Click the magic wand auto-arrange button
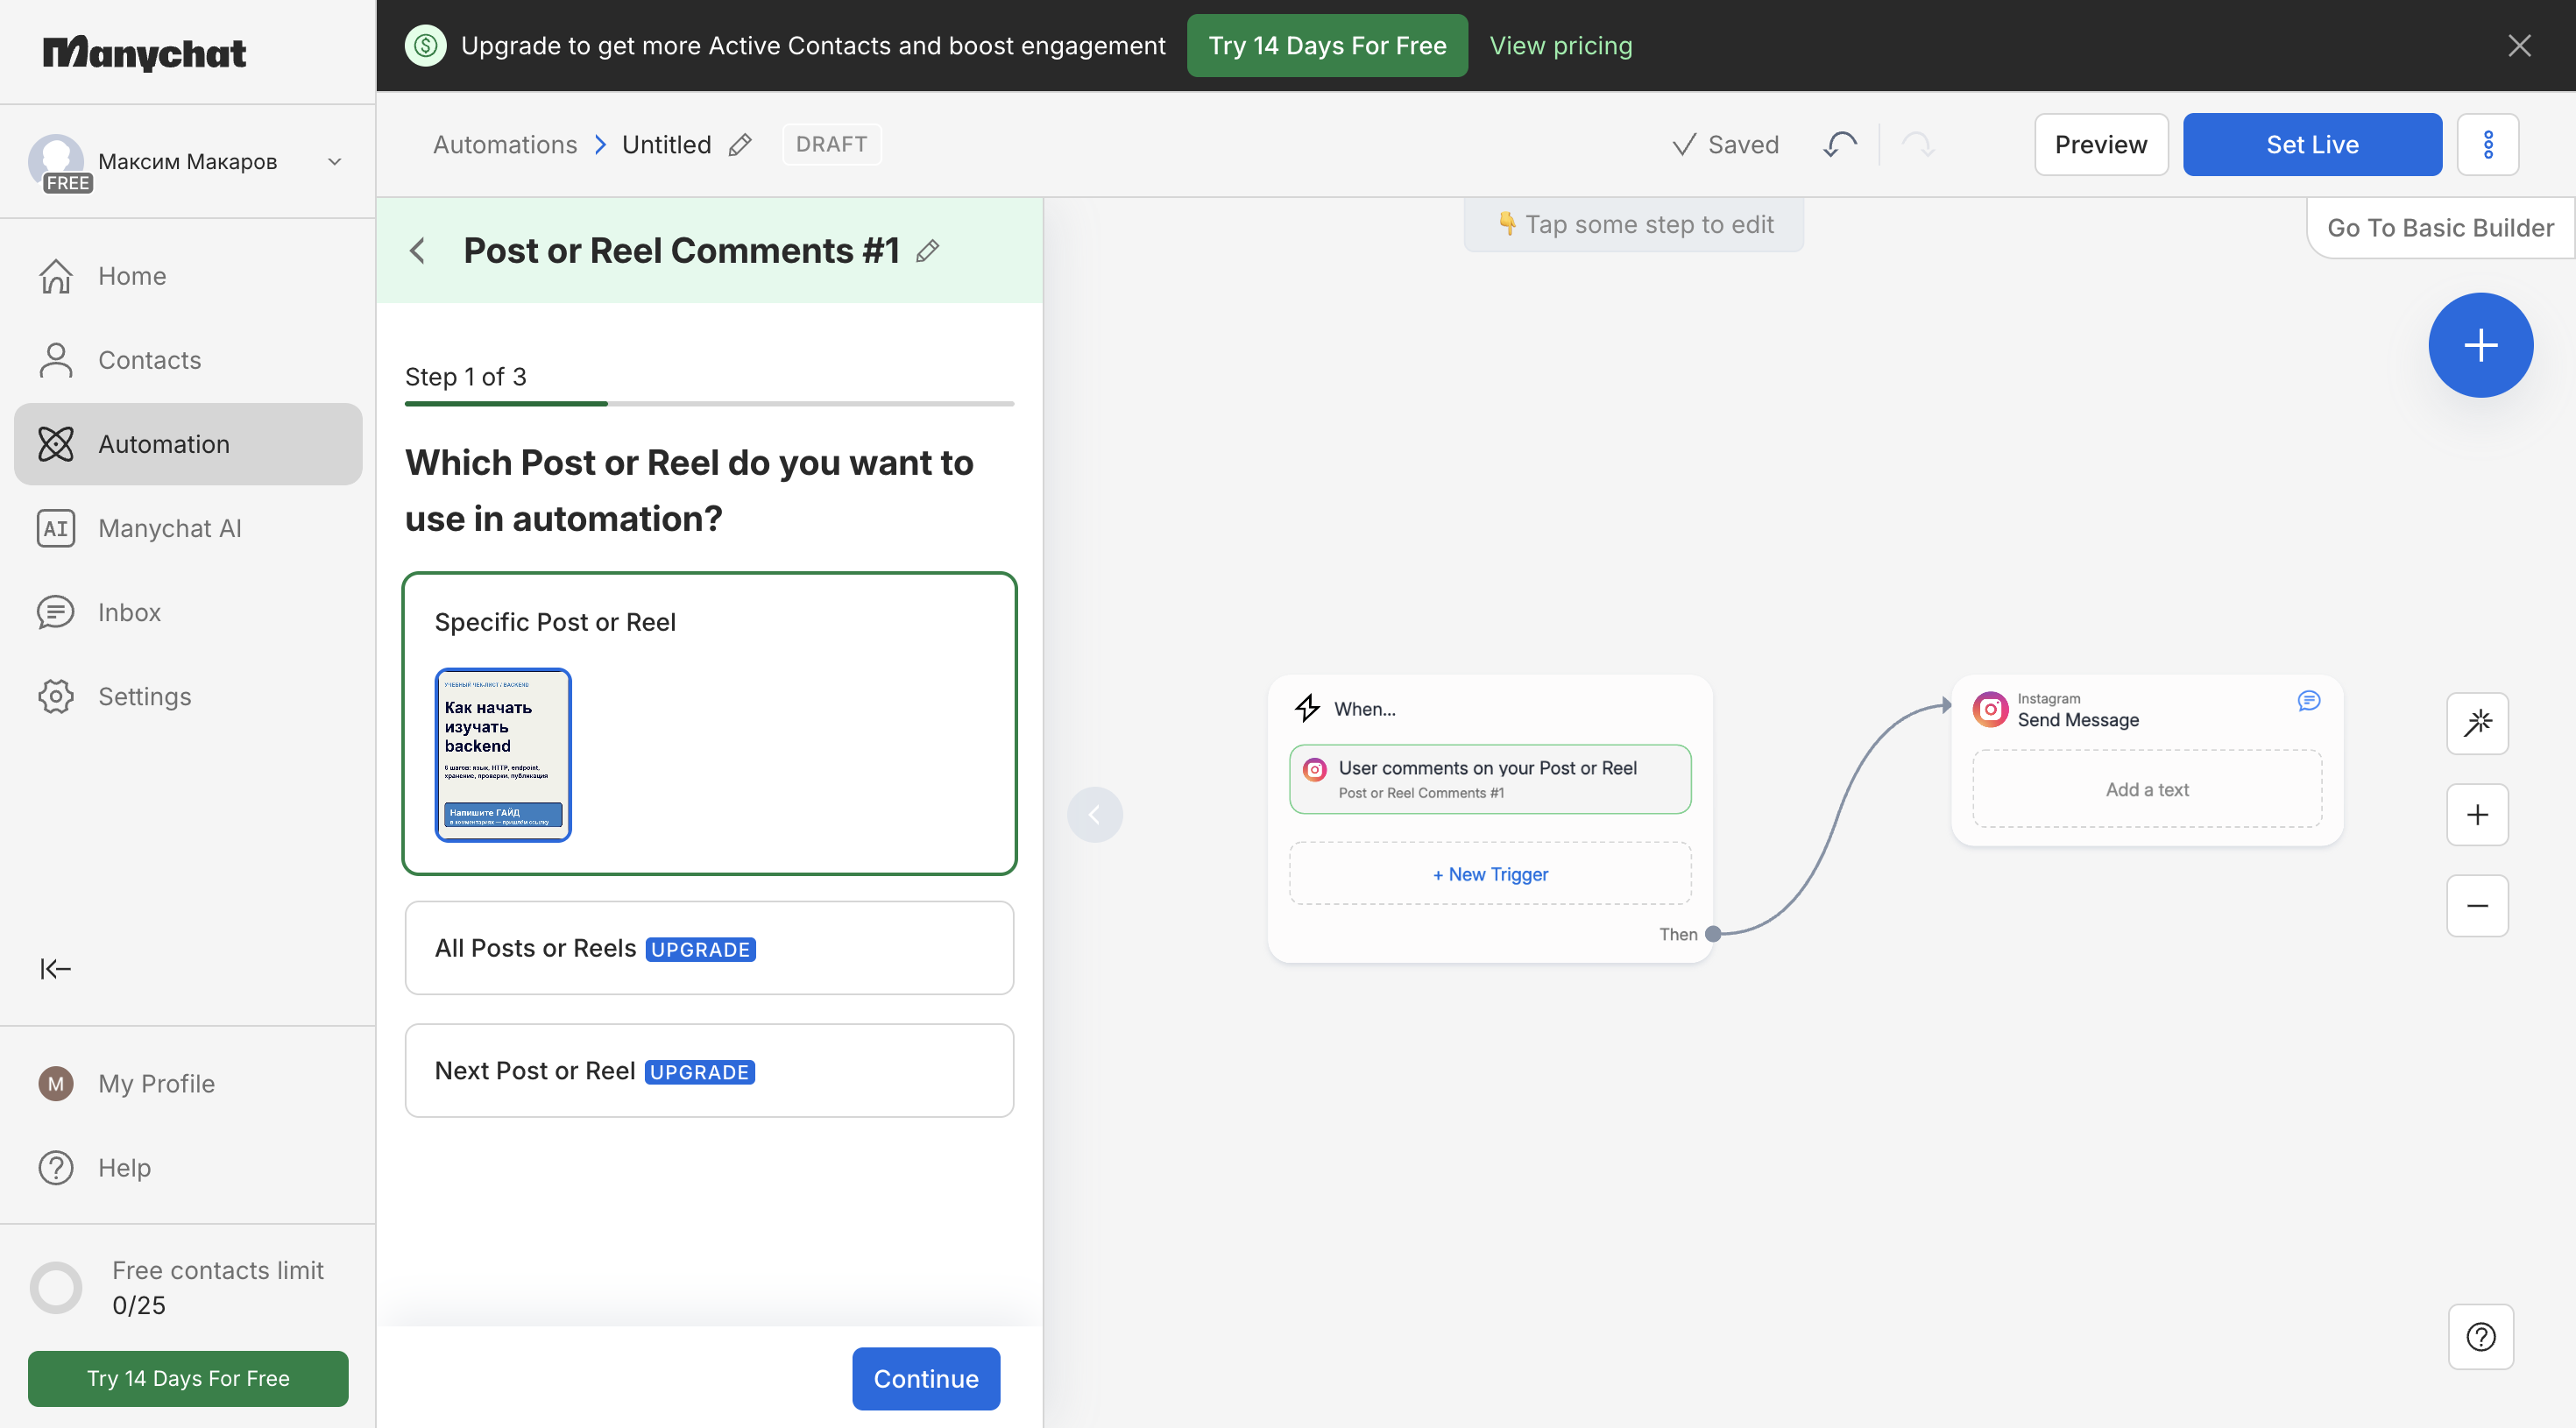 2477,723
